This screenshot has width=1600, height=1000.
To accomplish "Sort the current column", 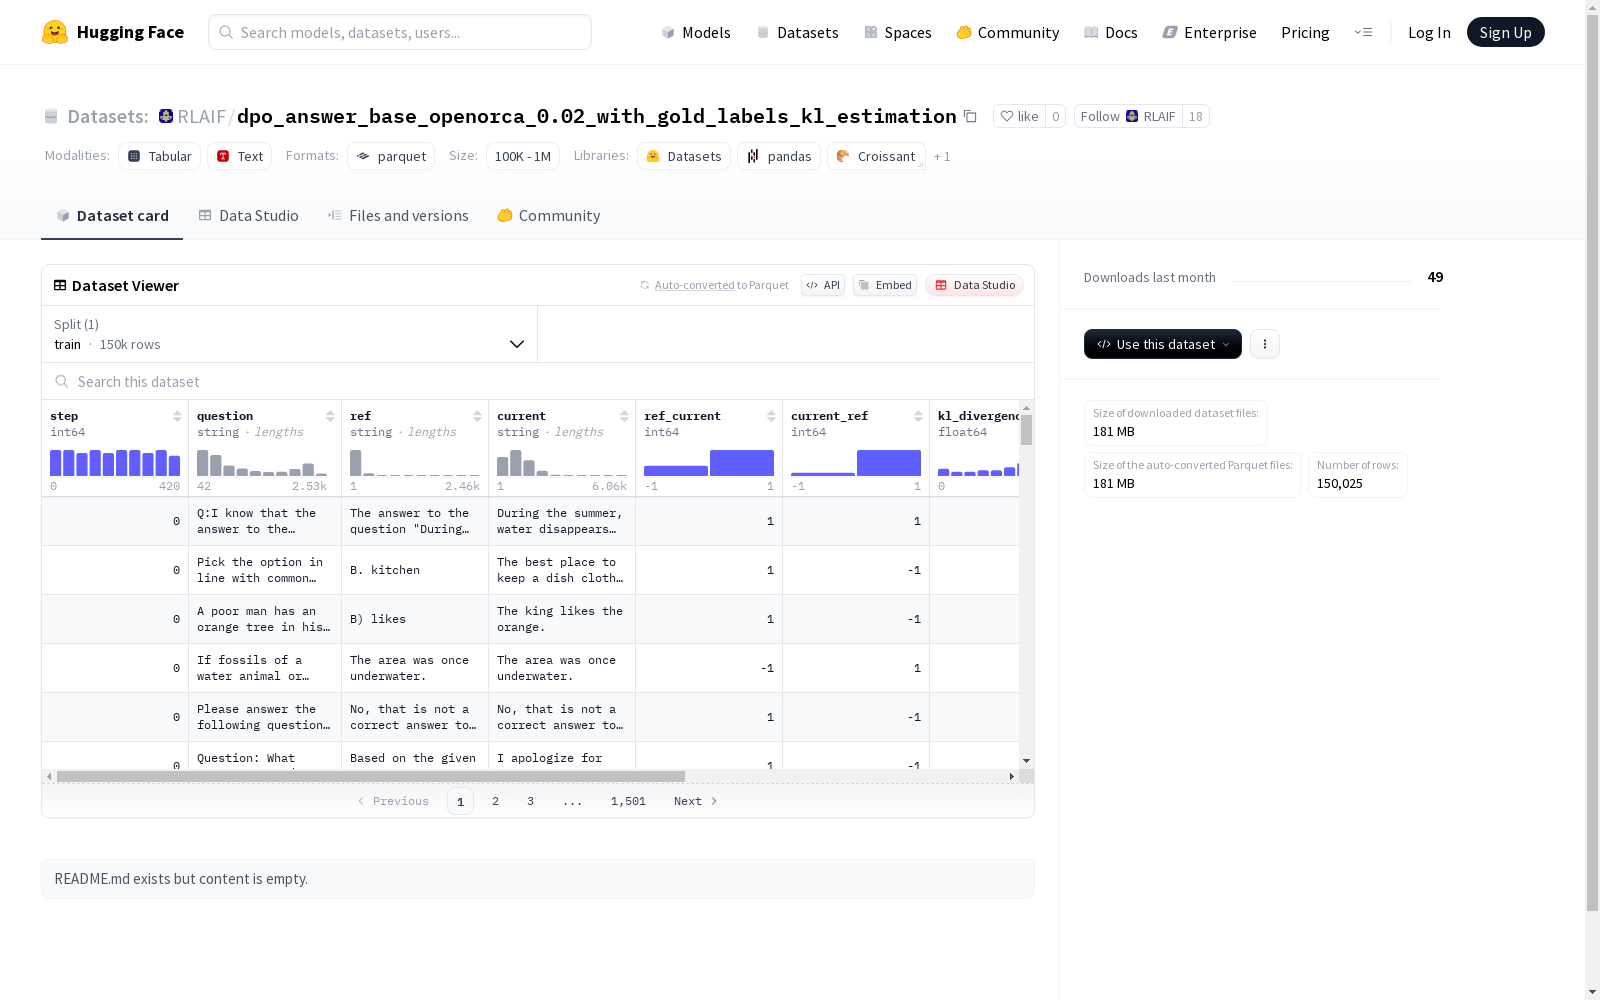I will 624,416.
